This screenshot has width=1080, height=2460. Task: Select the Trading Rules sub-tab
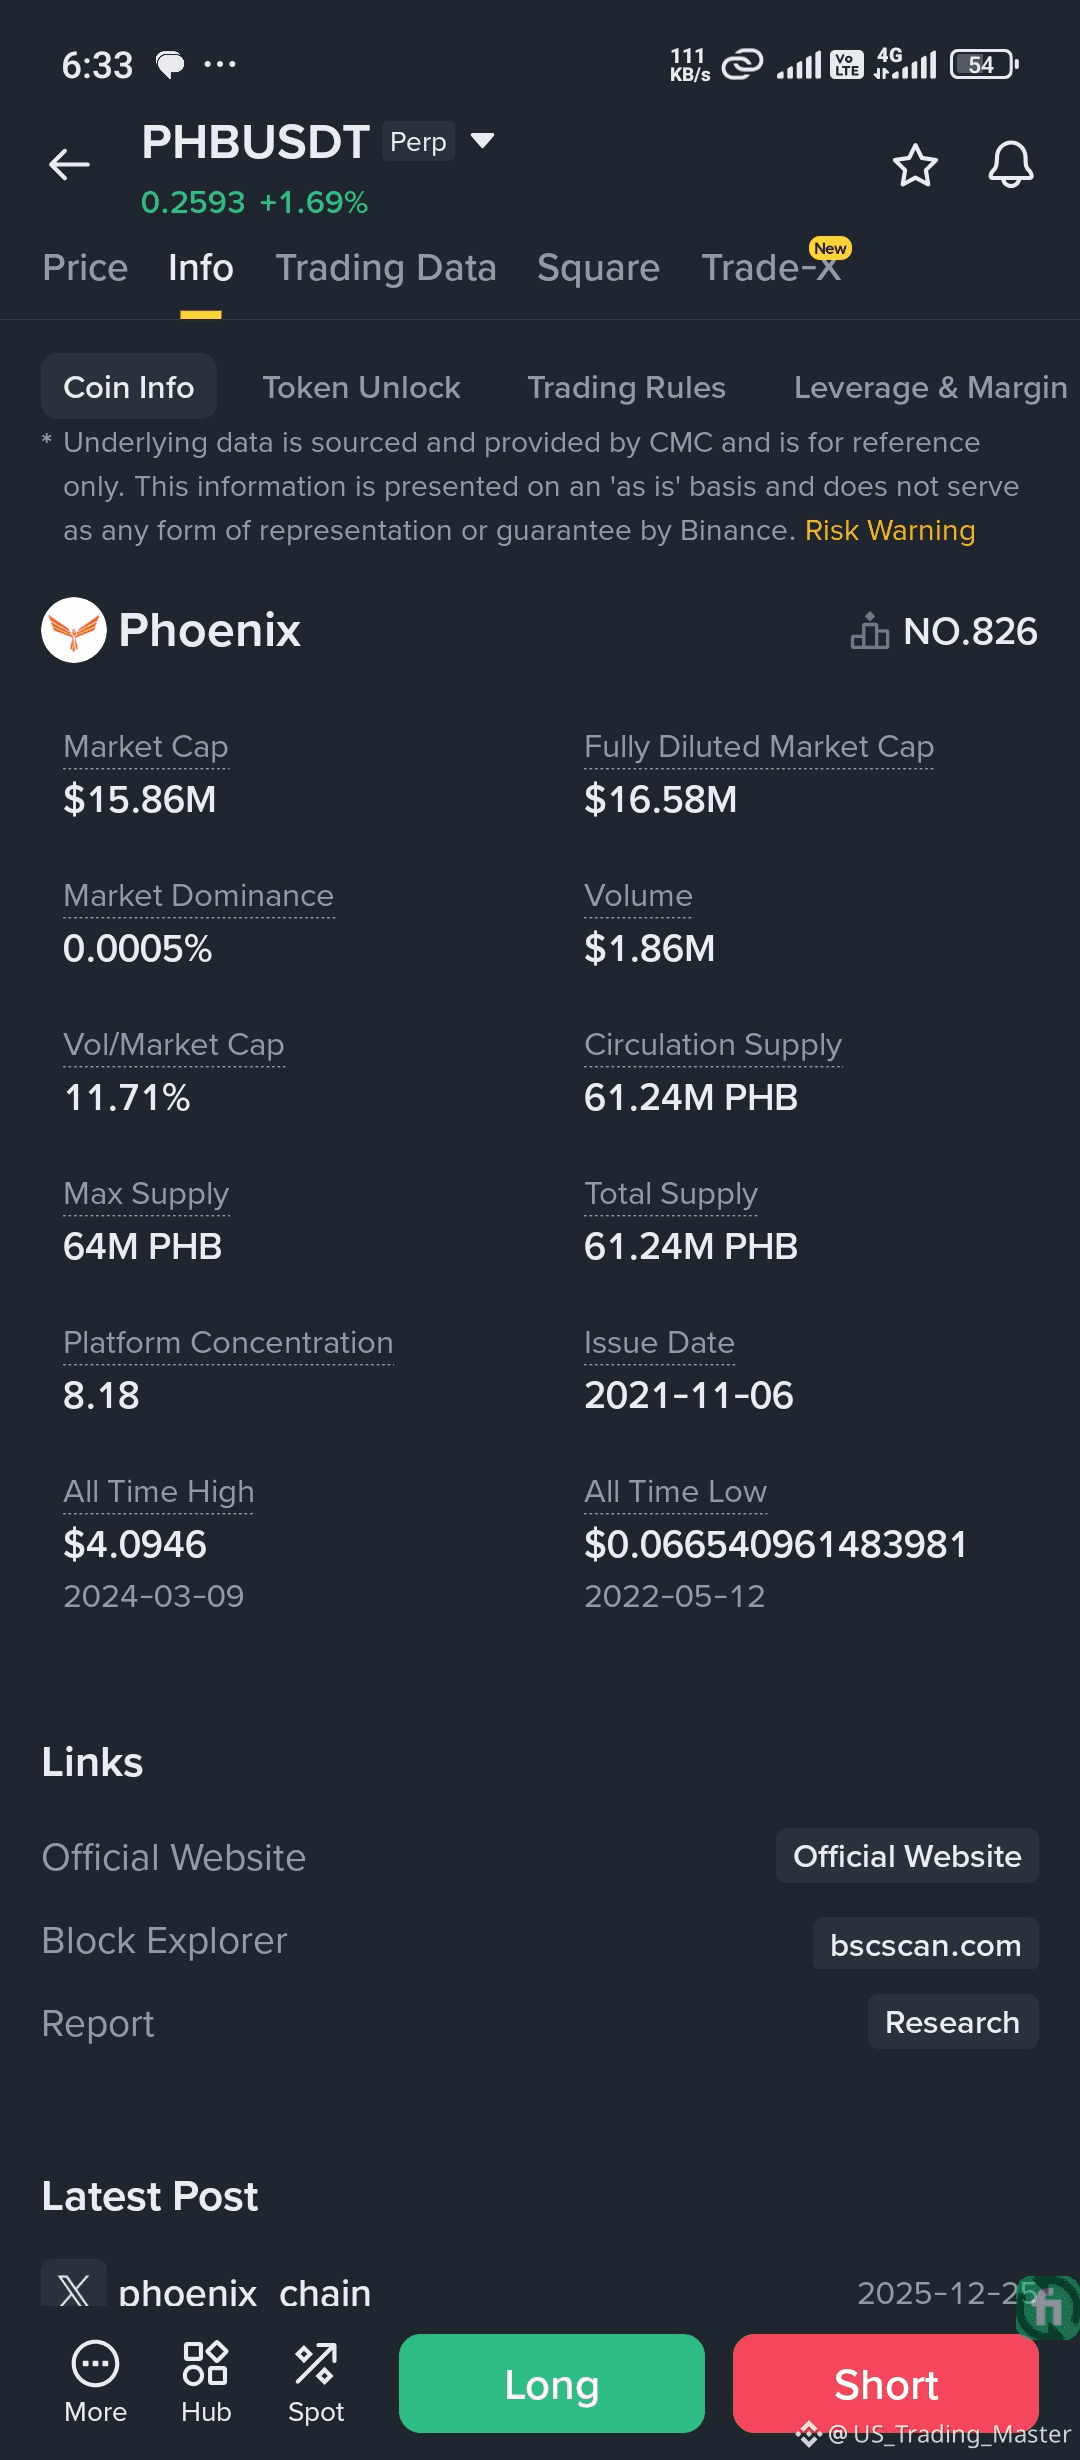pos(626,387)
